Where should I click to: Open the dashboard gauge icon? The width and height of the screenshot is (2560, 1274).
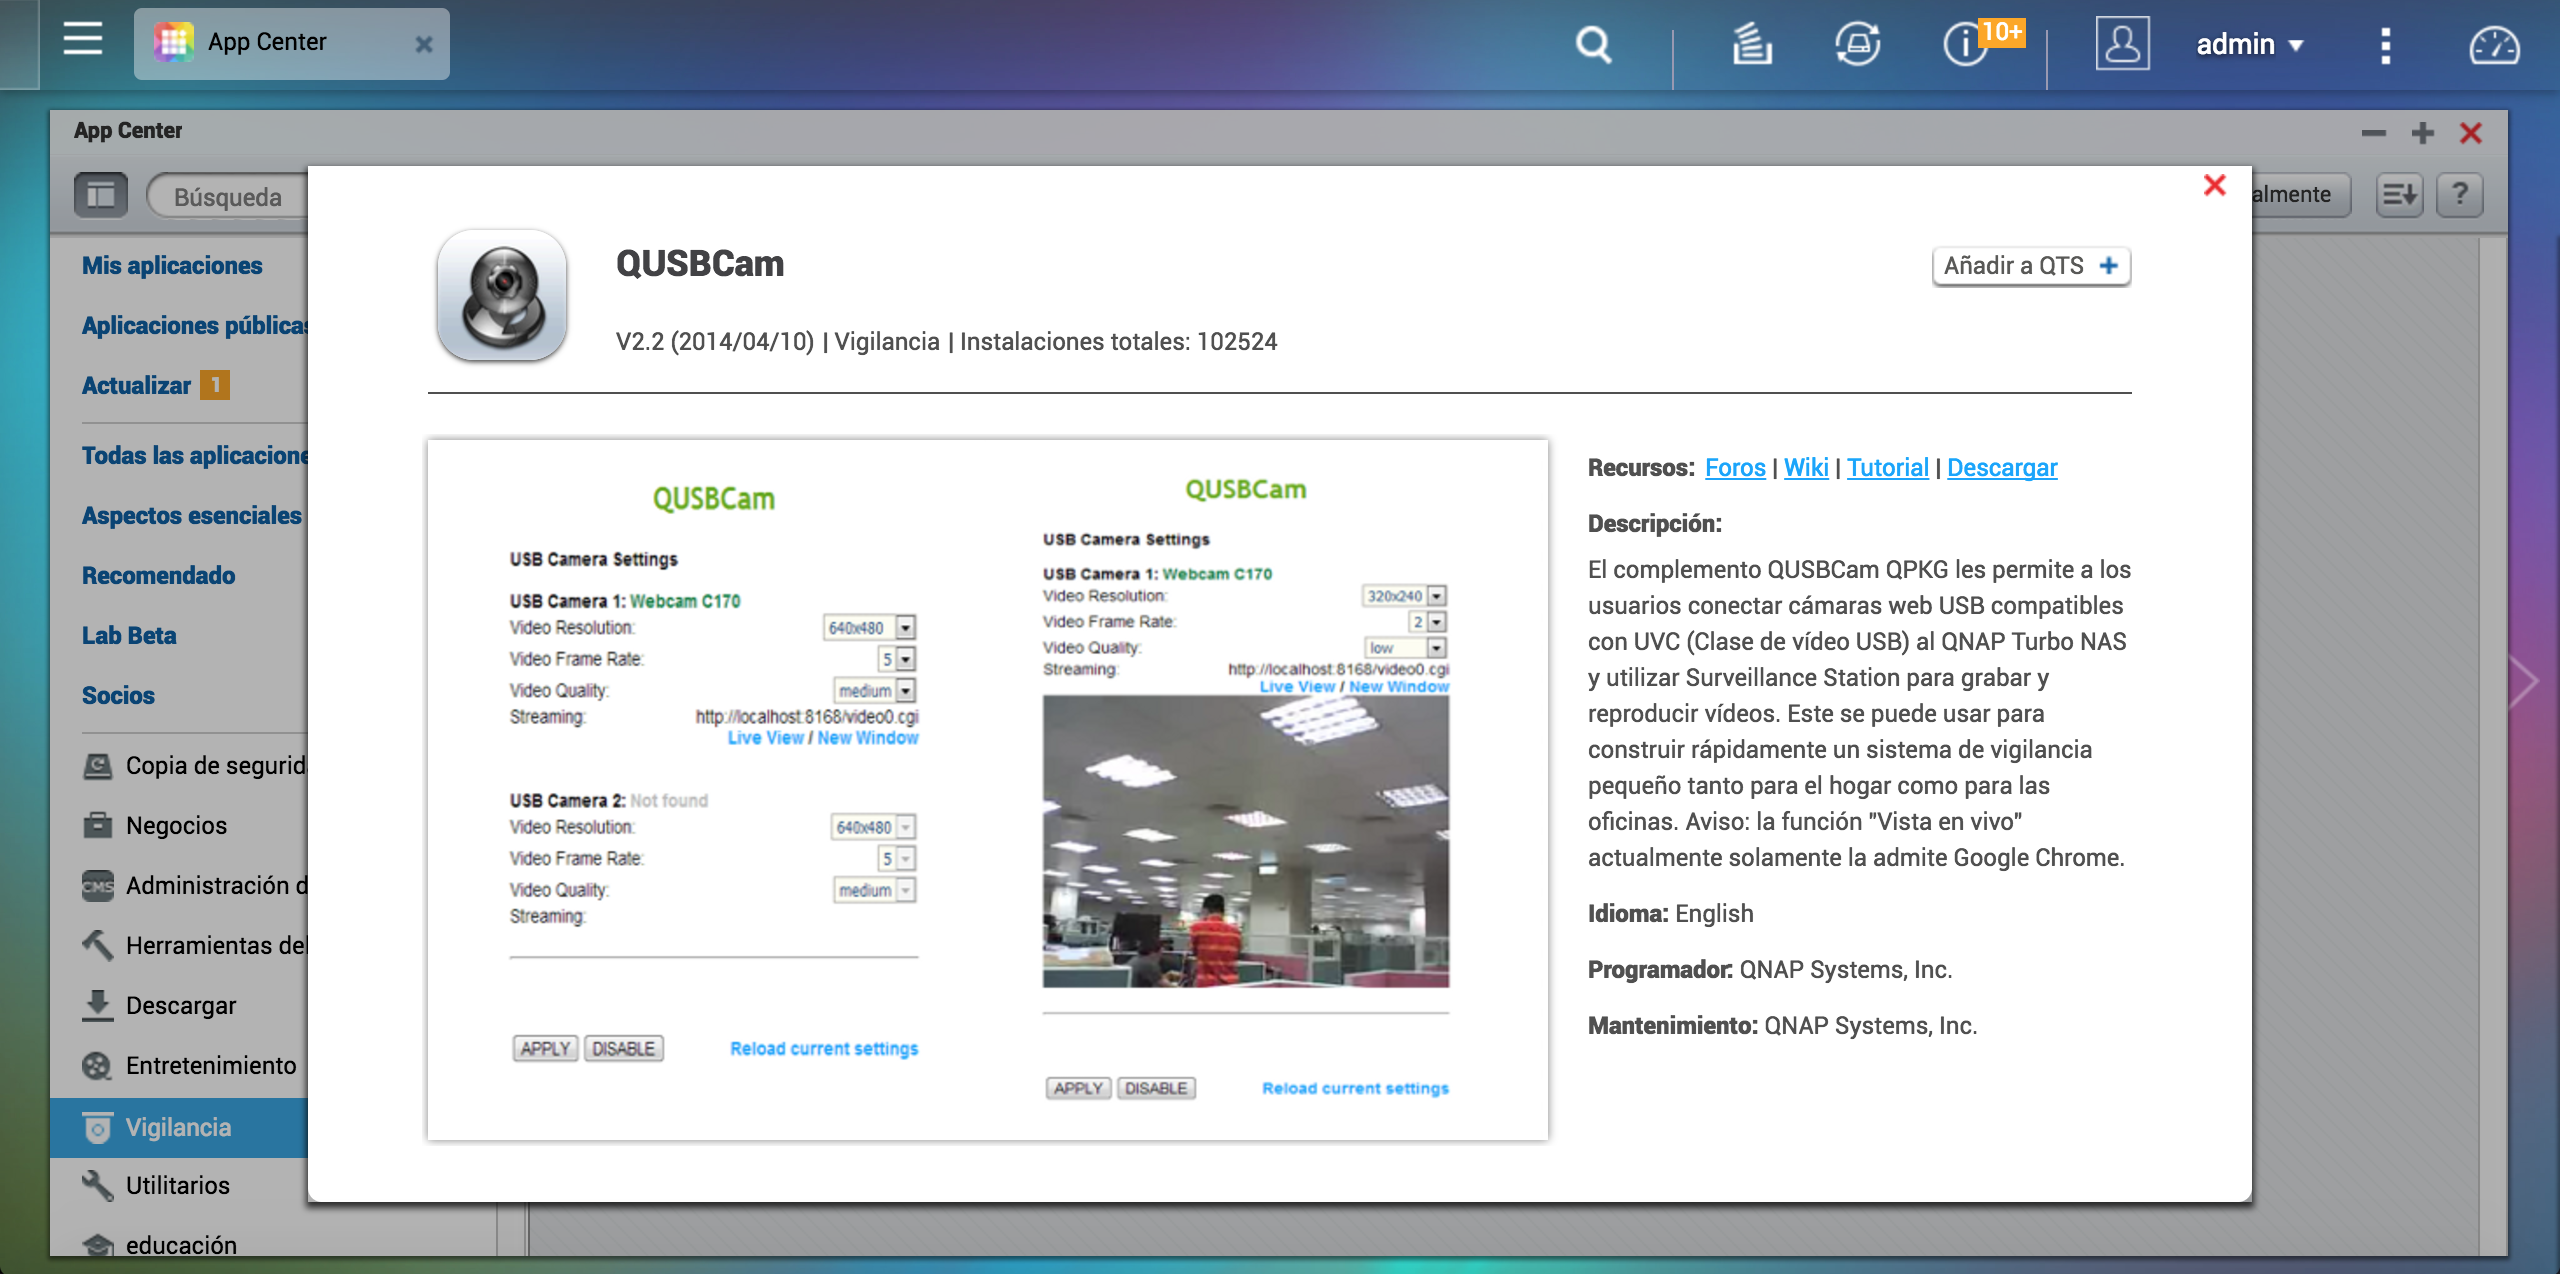2494,46
